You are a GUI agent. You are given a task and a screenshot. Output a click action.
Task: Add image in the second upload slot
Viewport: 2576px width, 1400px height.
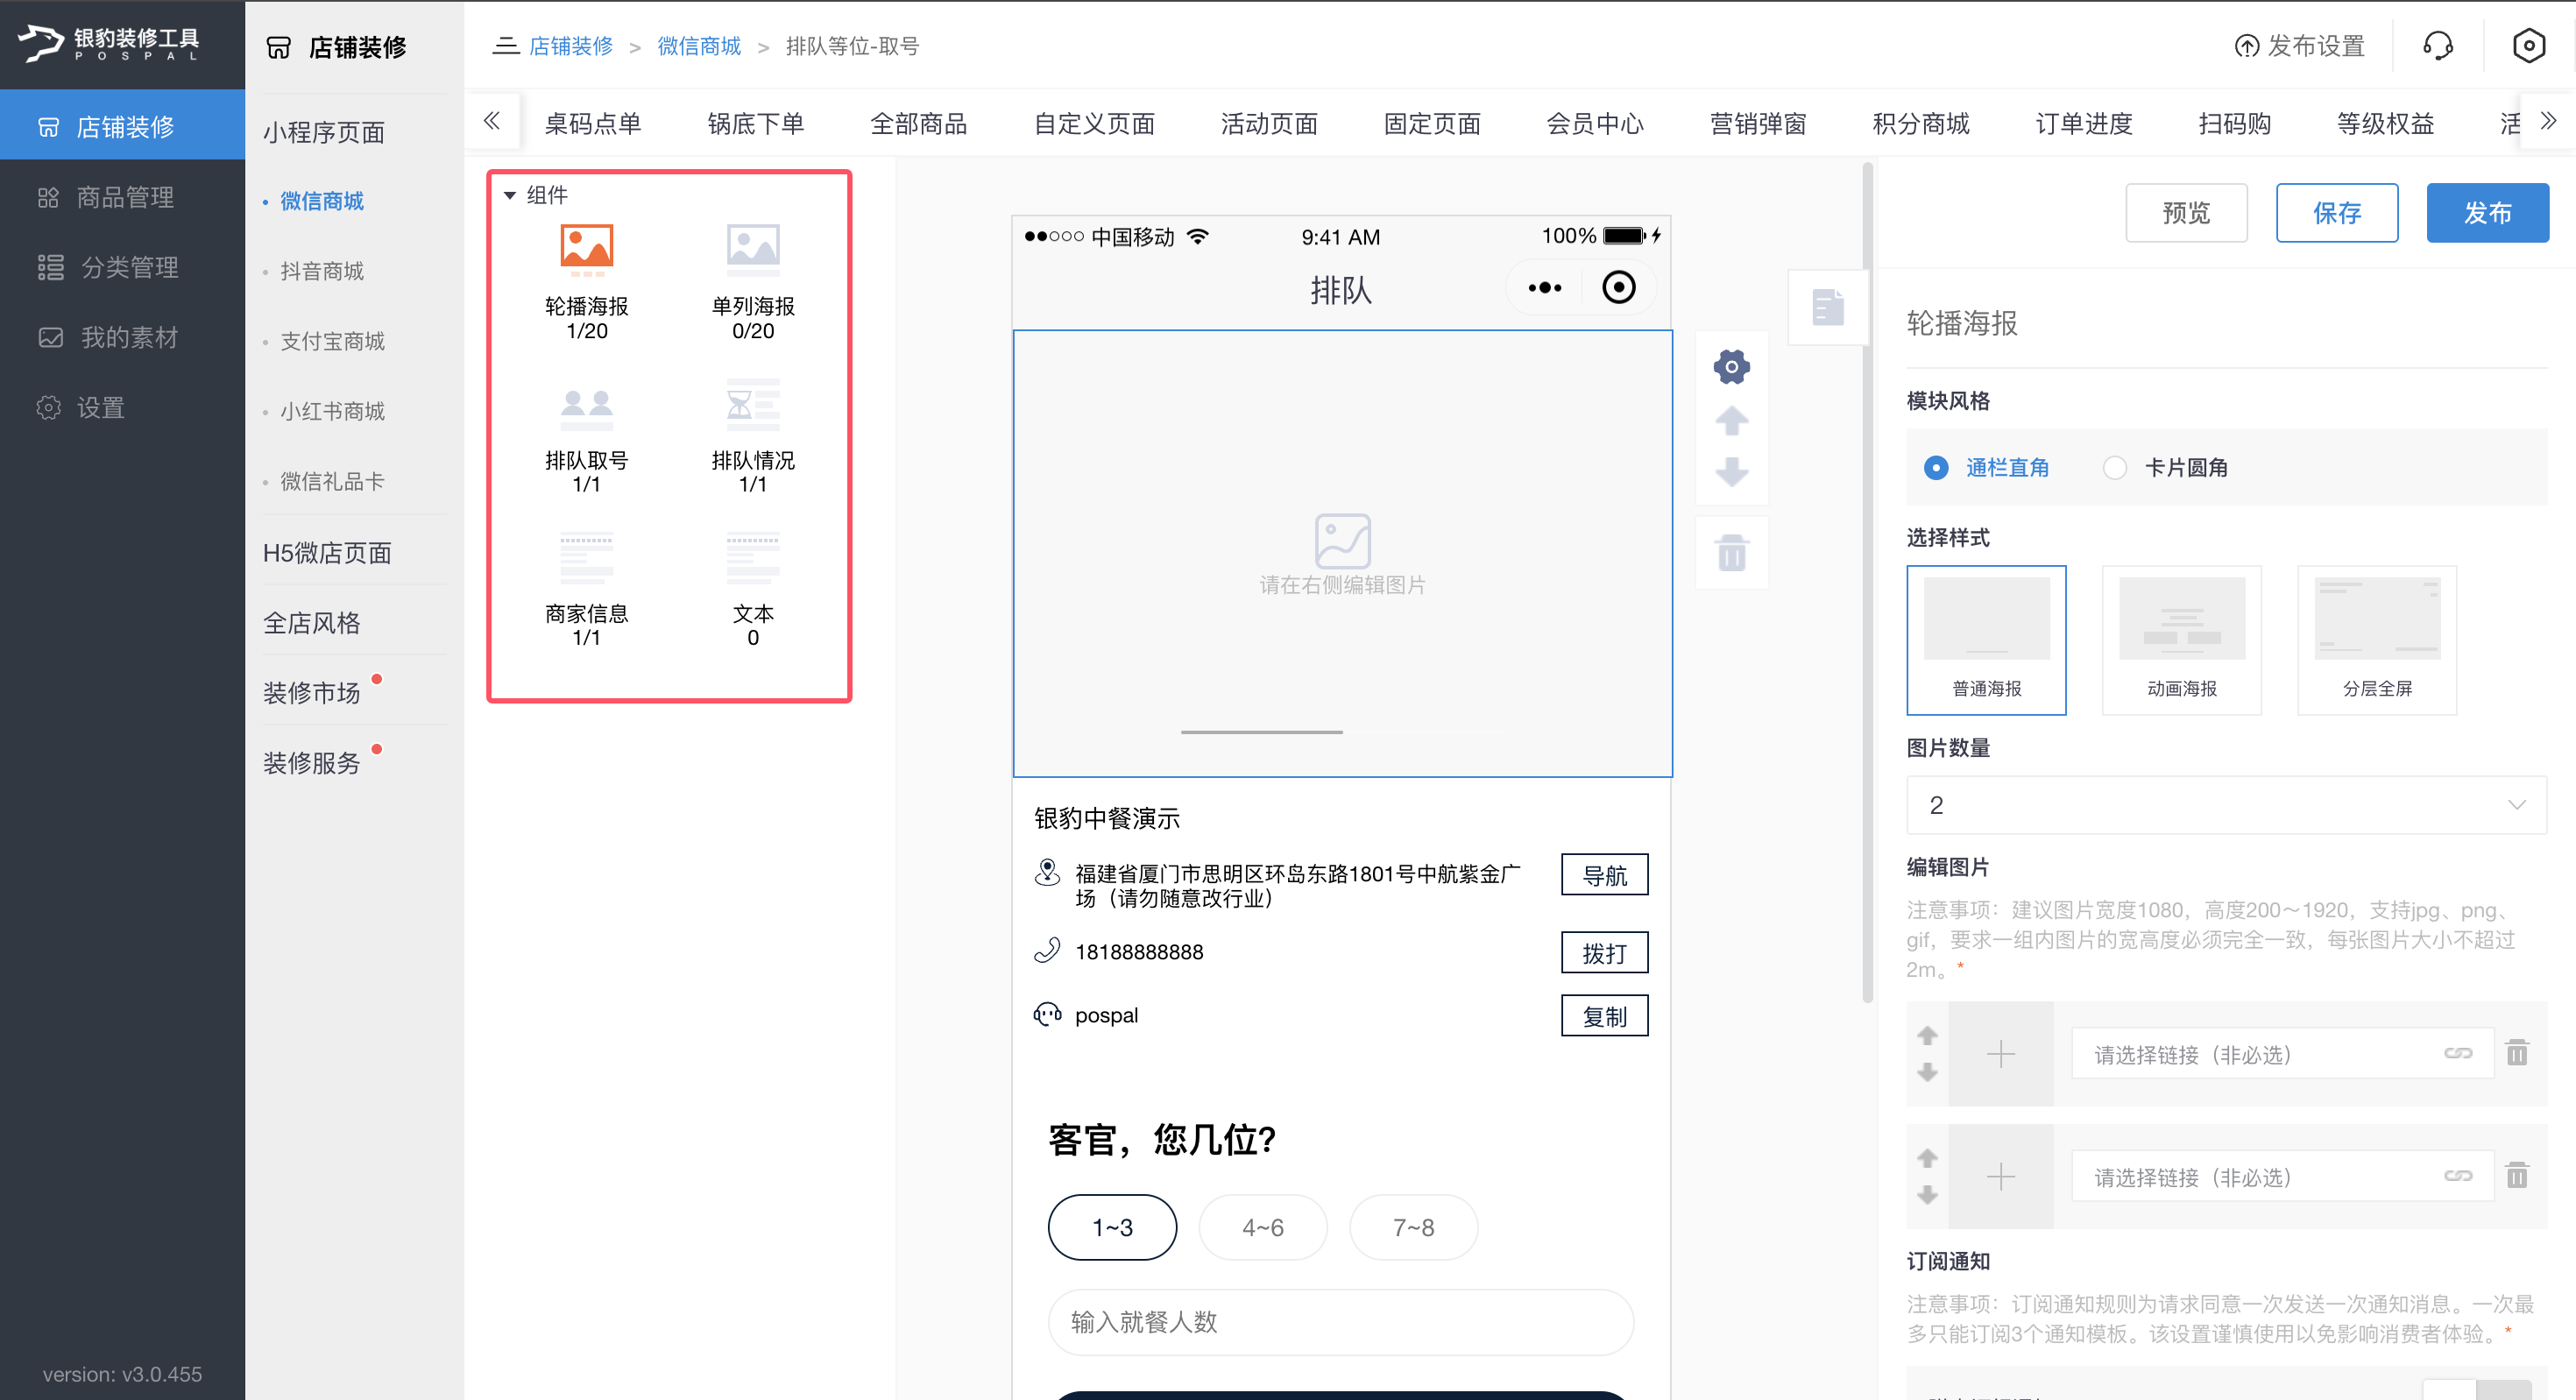(x=2000, y=1177)
